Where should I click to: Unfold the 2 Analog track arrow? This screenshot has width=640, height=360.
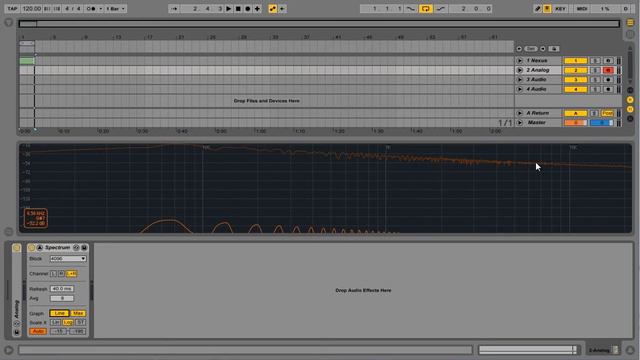point(520,70)
